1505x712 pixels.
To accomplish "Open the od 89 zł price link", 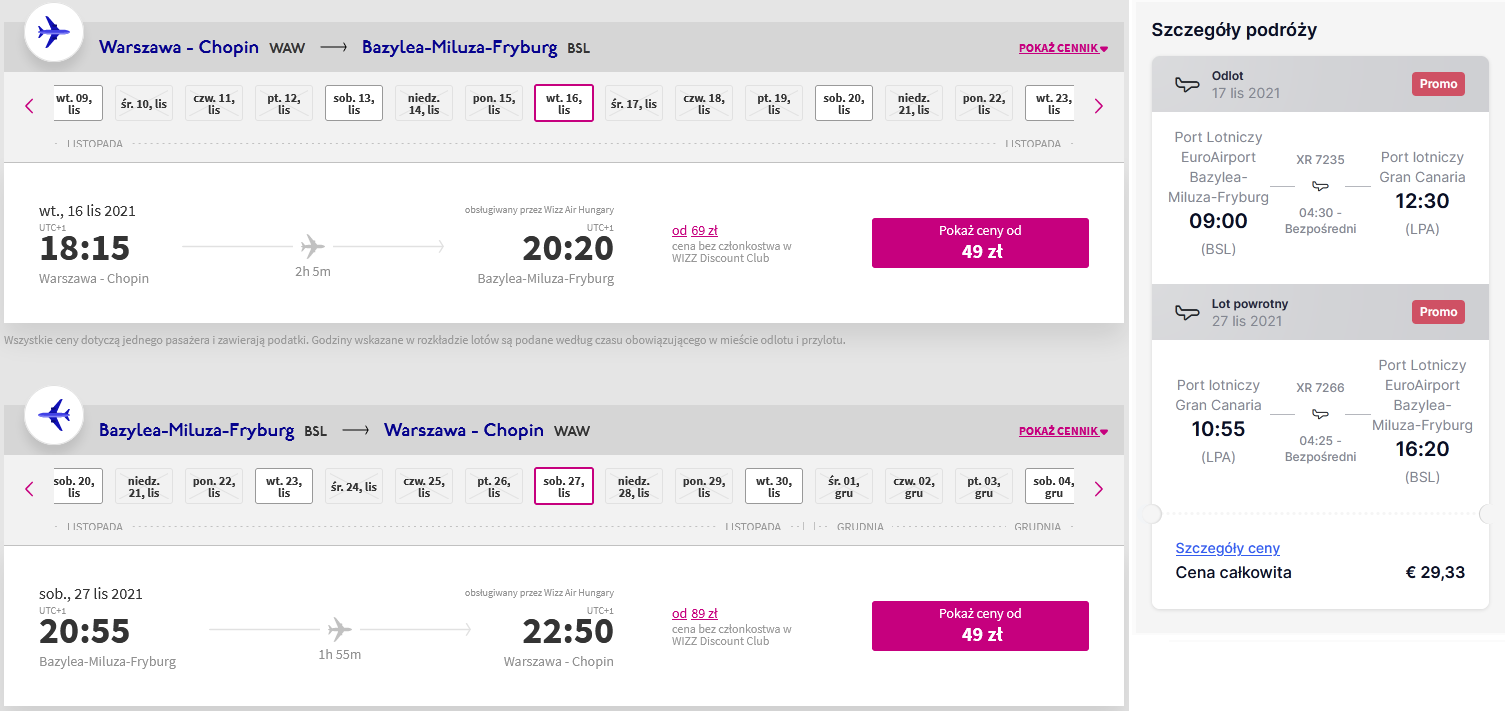I will point(695,614).
